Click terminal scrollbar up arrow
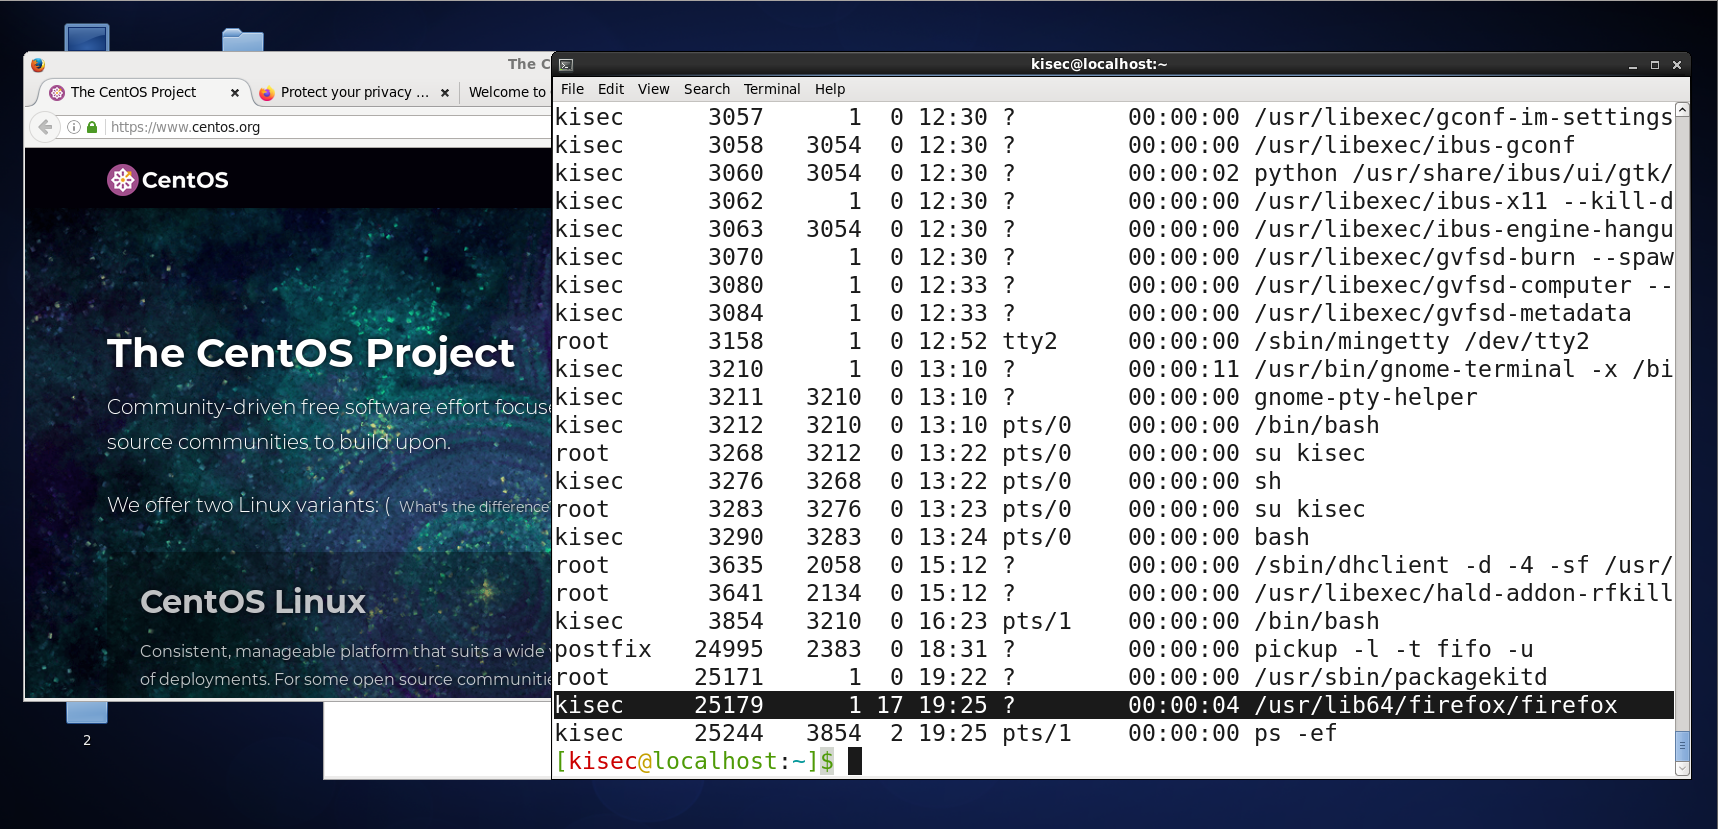The height and width of the screenshot is (829, 1718). (1682, 109)
